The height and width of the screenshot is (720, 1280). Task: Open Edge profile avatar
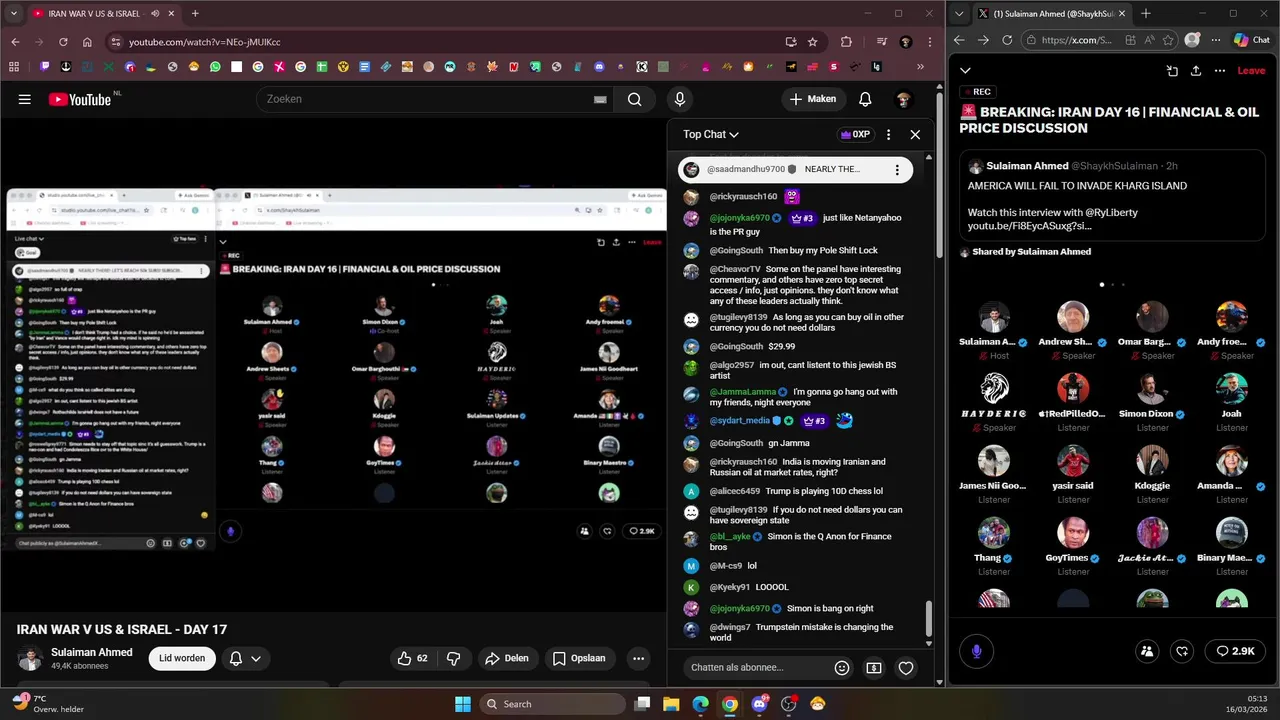point(1192,40)
